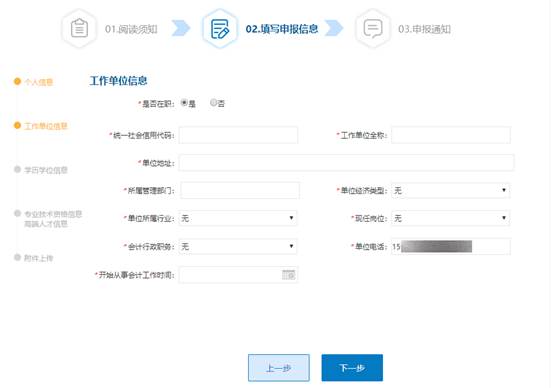Click the orange dot beside 个人信息

point(17,82)
